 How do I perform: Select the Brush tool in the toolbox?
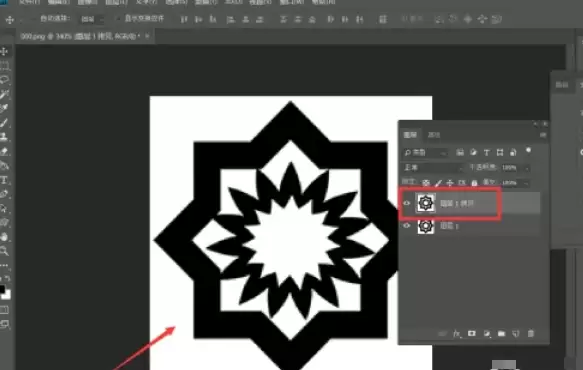pos(4,122)
